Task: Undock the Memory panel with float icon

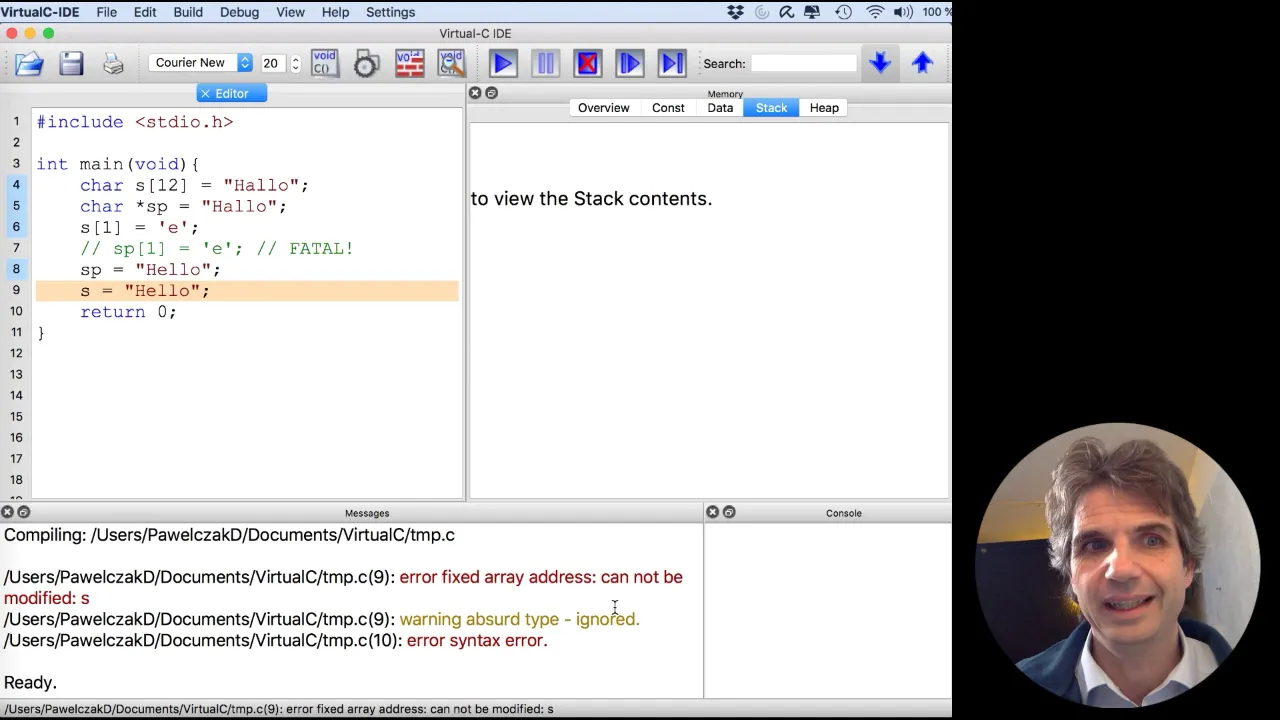Action: pyautogui.click(x=491, y=93)
